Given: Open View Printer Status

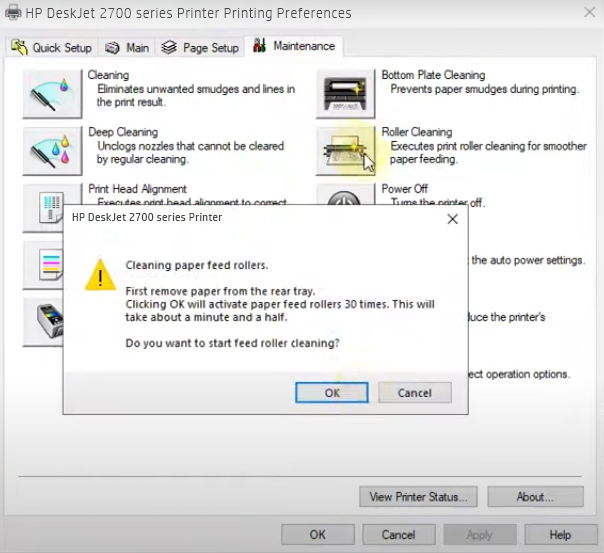Looking at the screenshot, I should [x=418, y=497].
